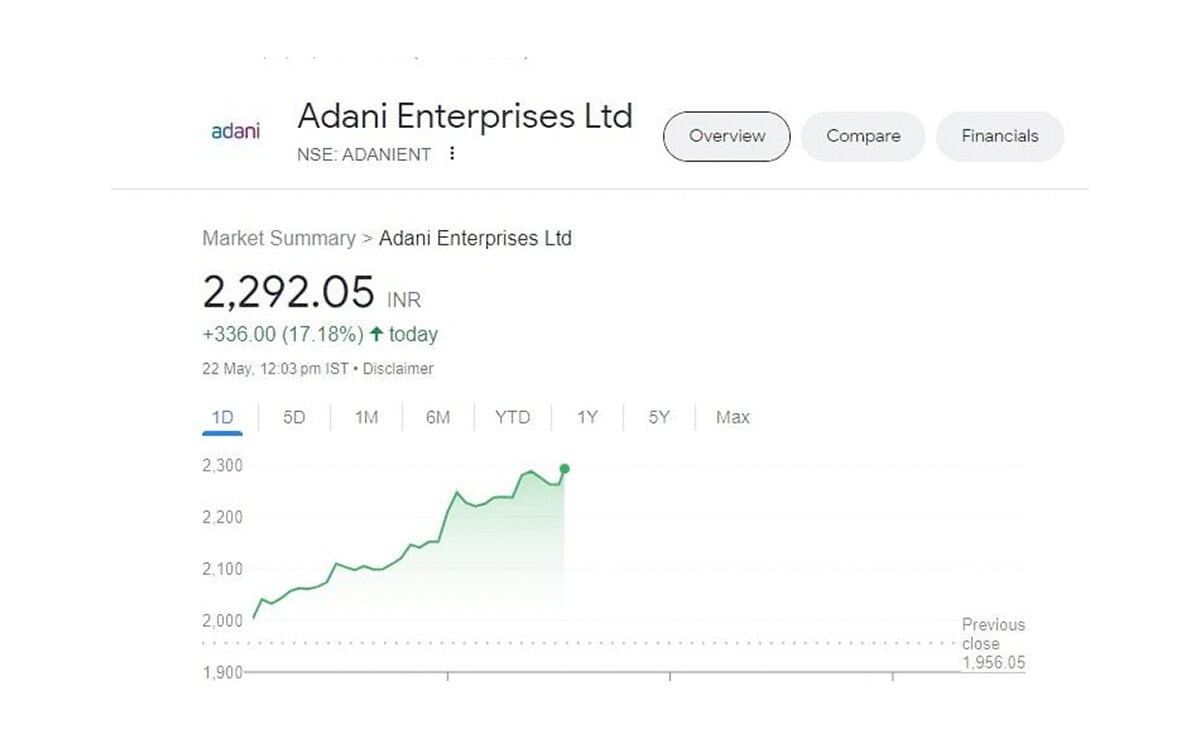The width and height of the screenshot is (1200, 738).
Task: Click the Adani Enterprises Ltd breadcrumb link
Action: click(475, 238)
